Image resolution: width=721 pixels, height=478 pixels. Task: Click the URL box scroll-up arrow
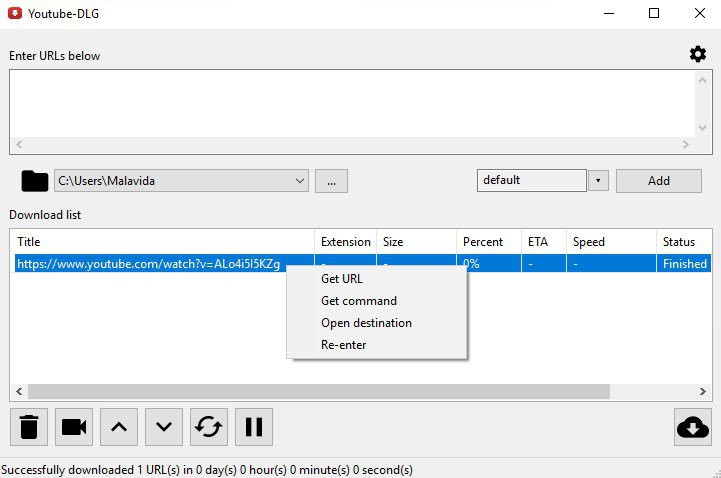702,80
